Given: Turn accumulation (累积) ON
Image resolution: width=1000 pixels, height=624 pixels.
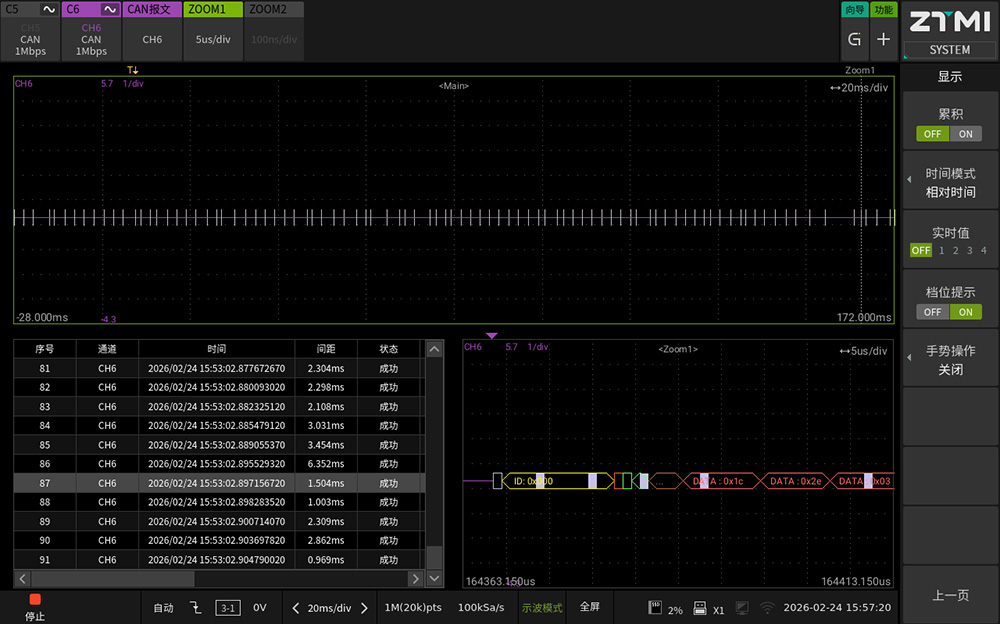Looking at the screenshot, I should [966, 134].
